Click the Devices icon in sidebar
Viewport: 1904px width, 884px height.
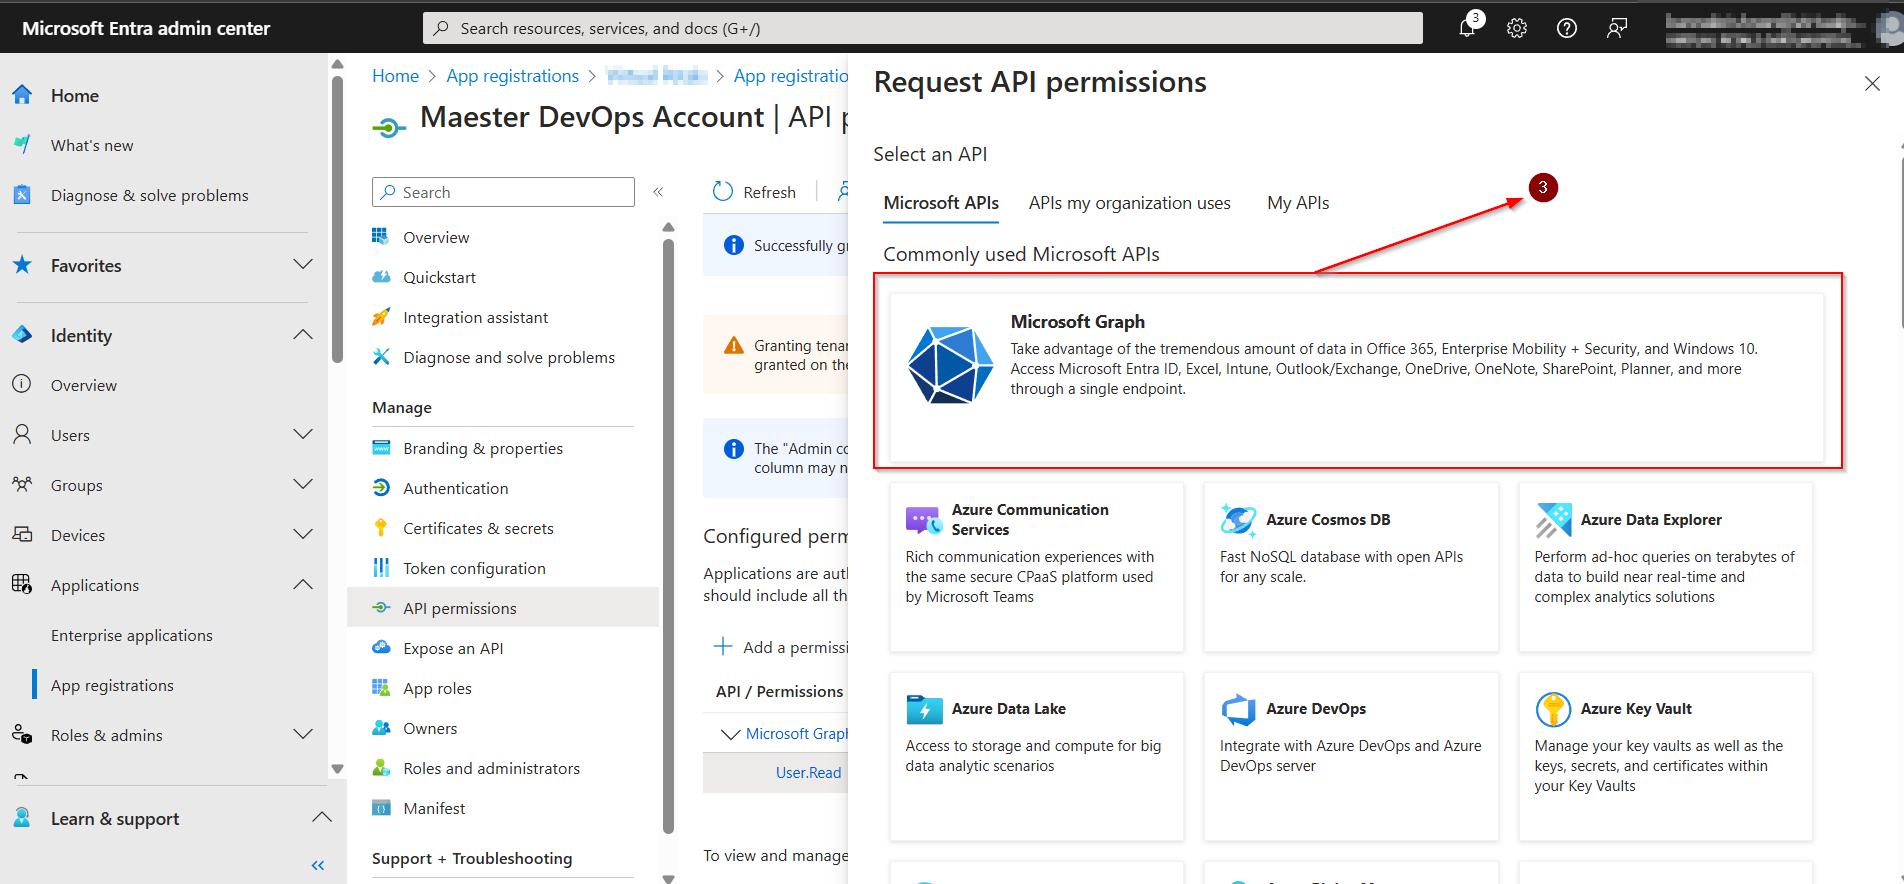(22, 534)
